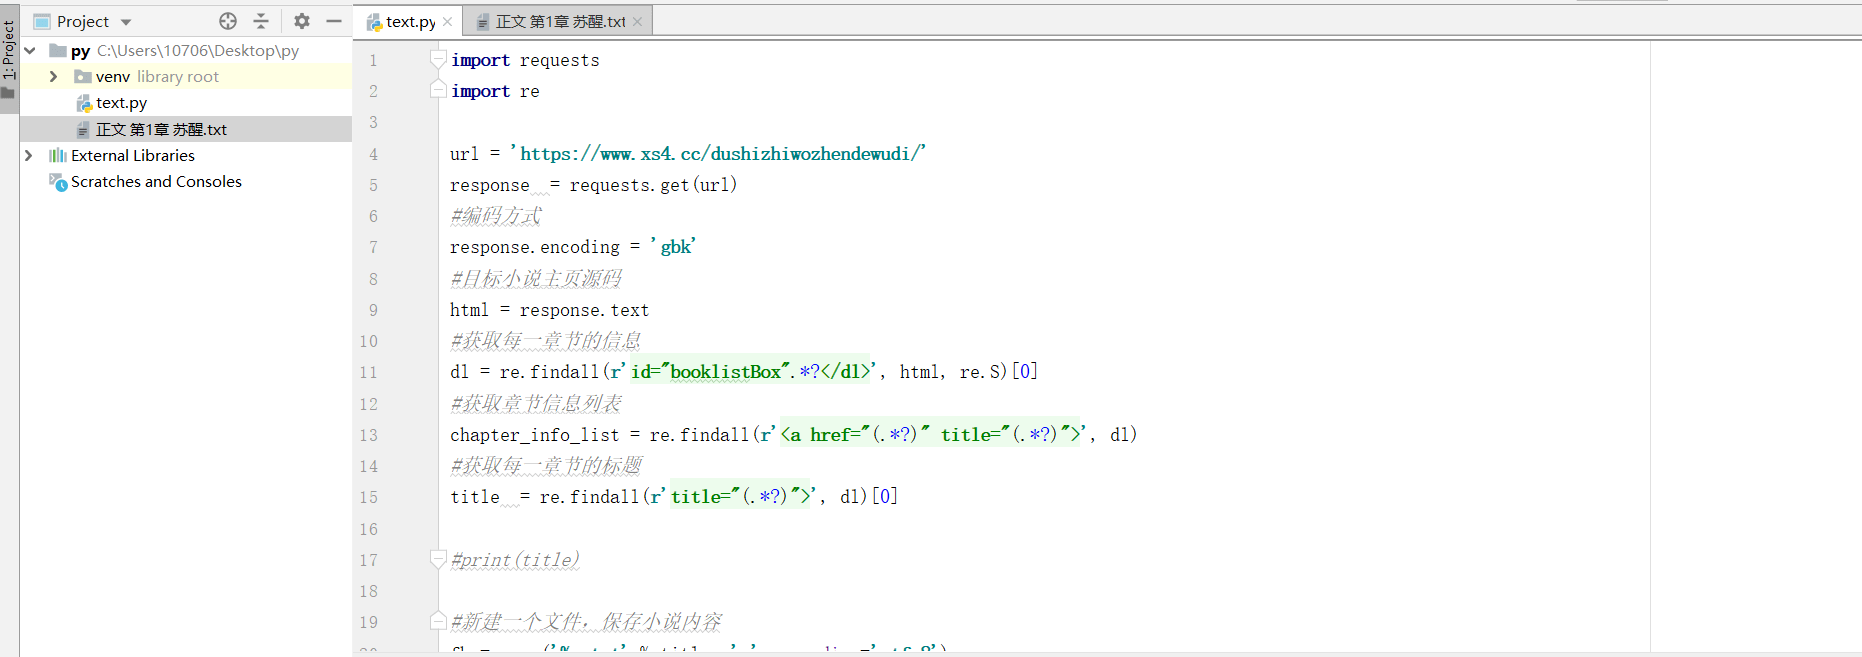Click the 'import re' line
The image size is (1862, 657).
[495, 91]
